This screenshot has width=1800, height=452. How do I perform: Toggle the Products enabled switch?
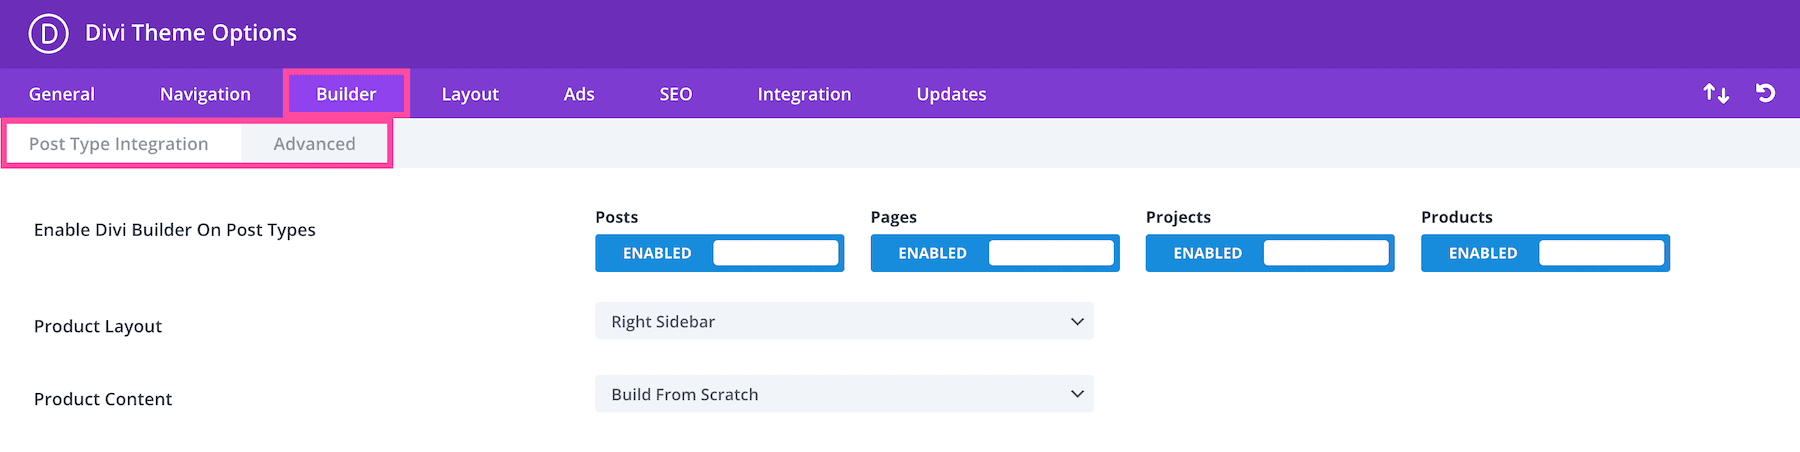tap(1545, 253)
